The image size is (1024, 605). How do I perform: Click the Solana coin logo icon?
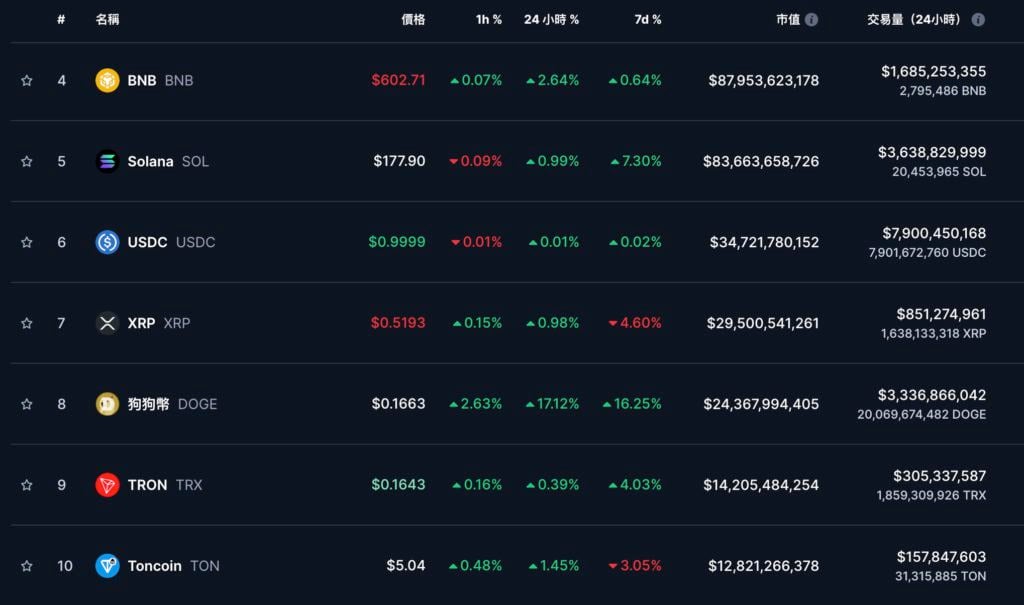coord(107,161)
